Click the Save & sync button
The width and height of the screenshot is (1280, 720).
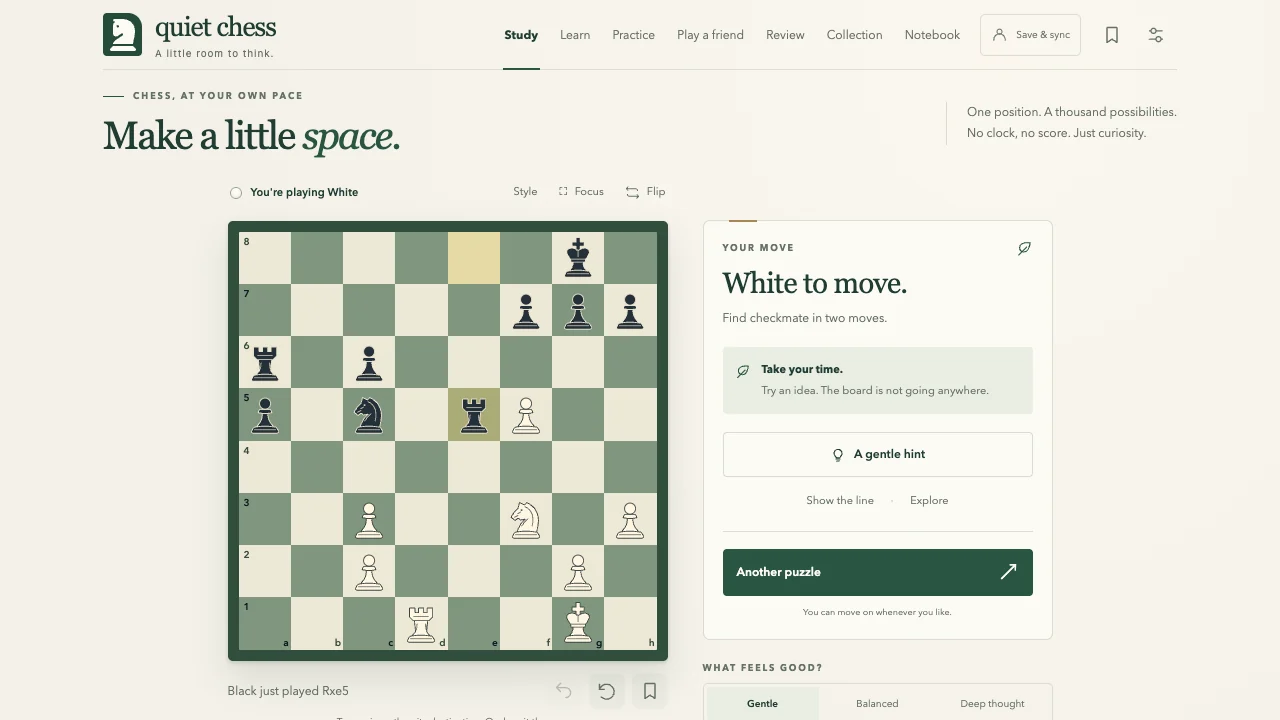coord(1030,35)
